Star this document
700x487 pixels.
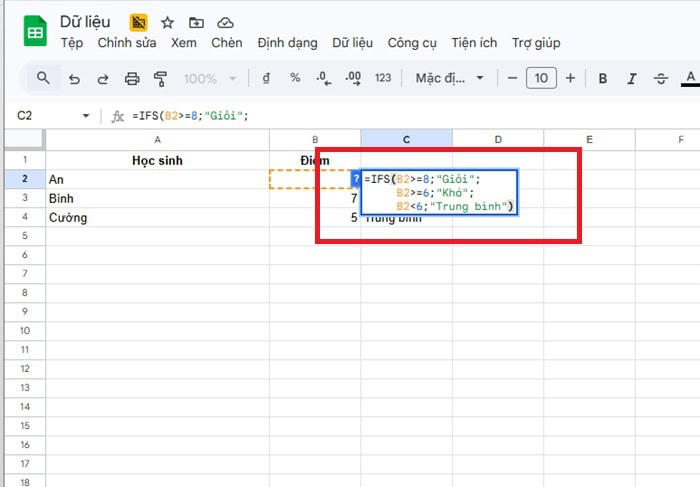click(167, 22)
